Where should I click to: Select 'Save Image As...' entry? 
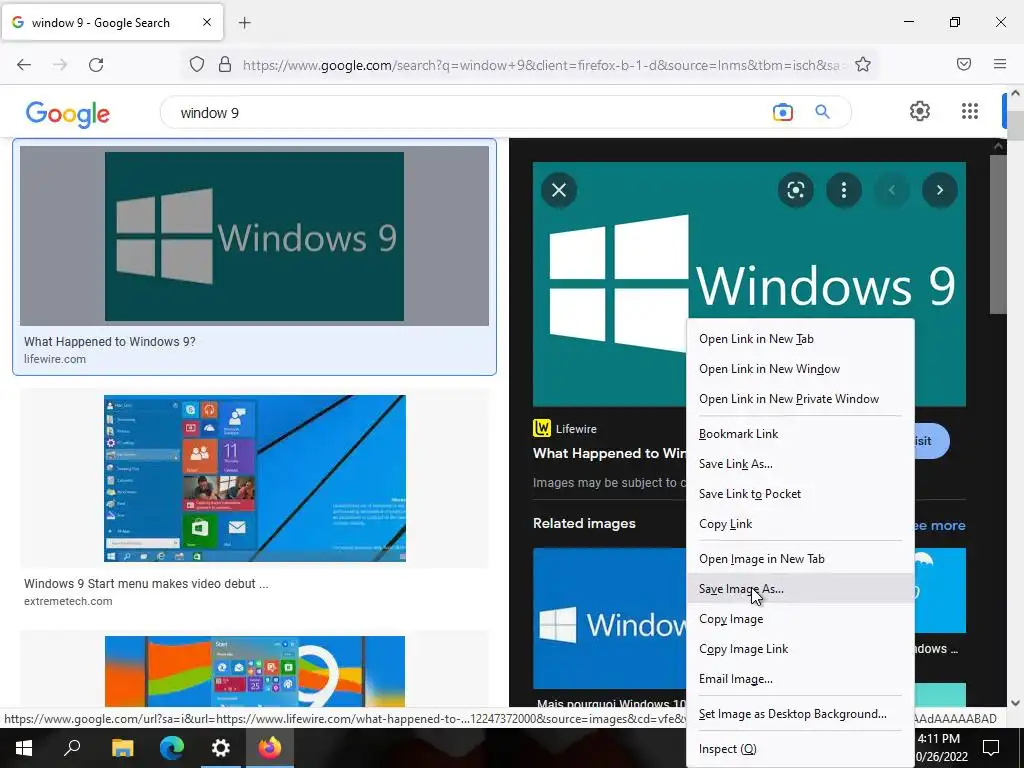[800, 589]
